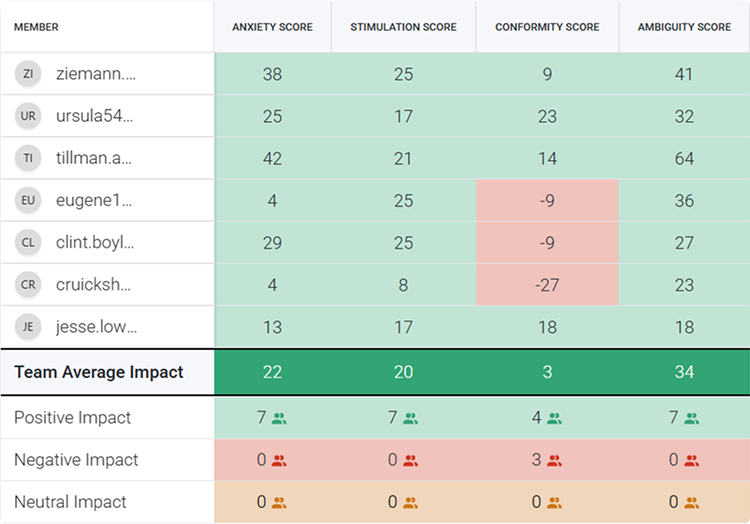This screenshot has width=750, height=524.
Task: Click green people icon in Conformity Positive Impact
Action: click(554, 419)
